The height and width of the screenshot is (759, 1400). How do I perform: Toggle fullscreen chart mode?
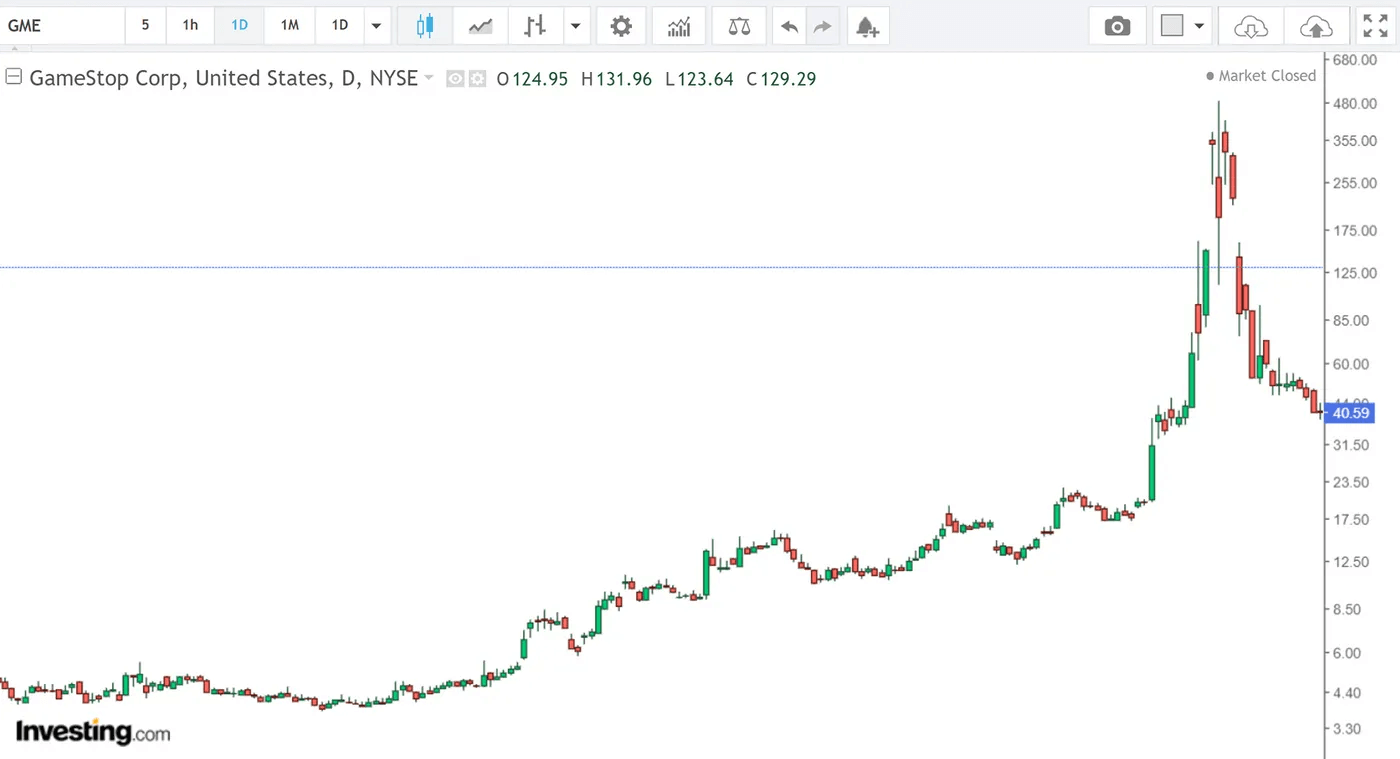coord(1376,26)
